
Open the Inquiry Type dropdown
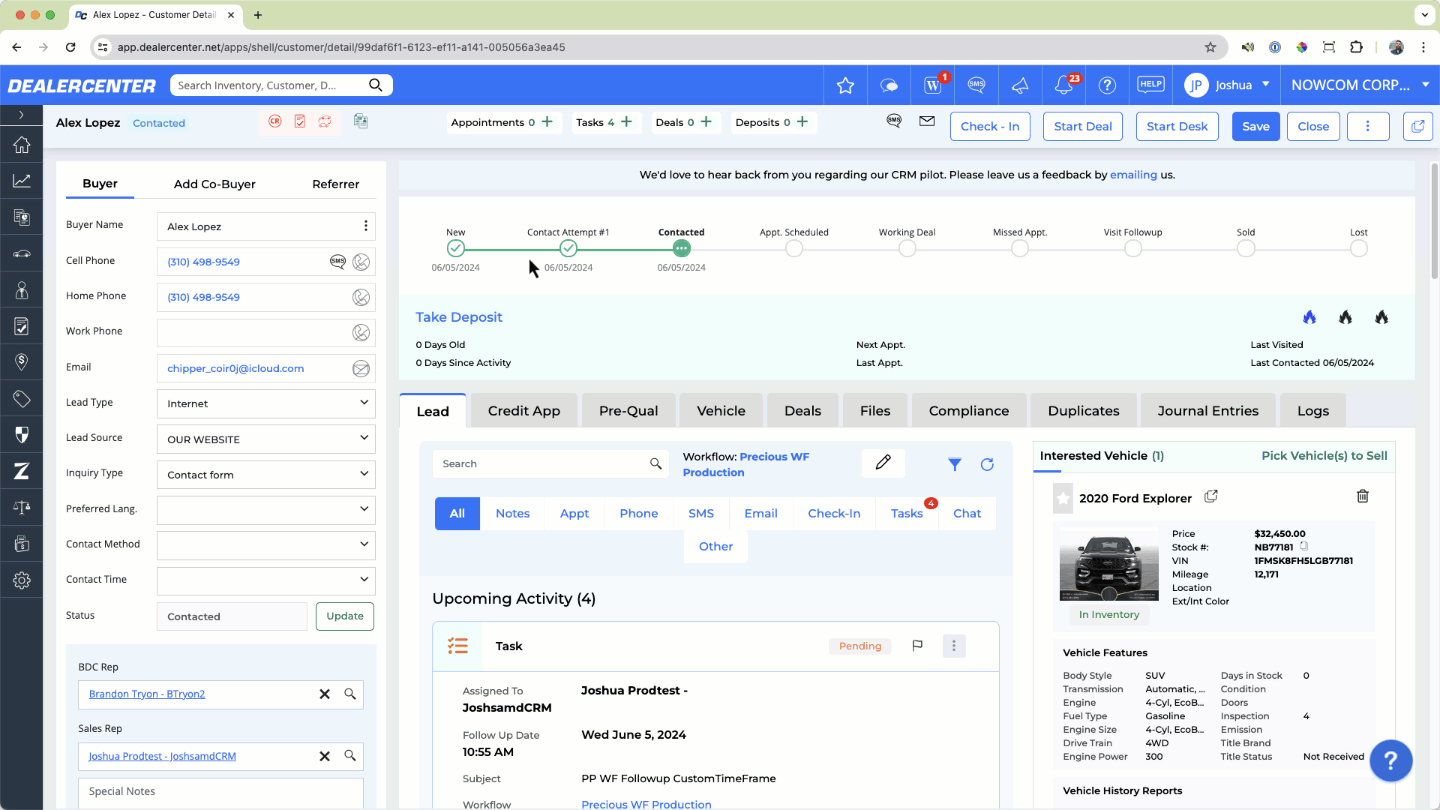coord(265,475)
